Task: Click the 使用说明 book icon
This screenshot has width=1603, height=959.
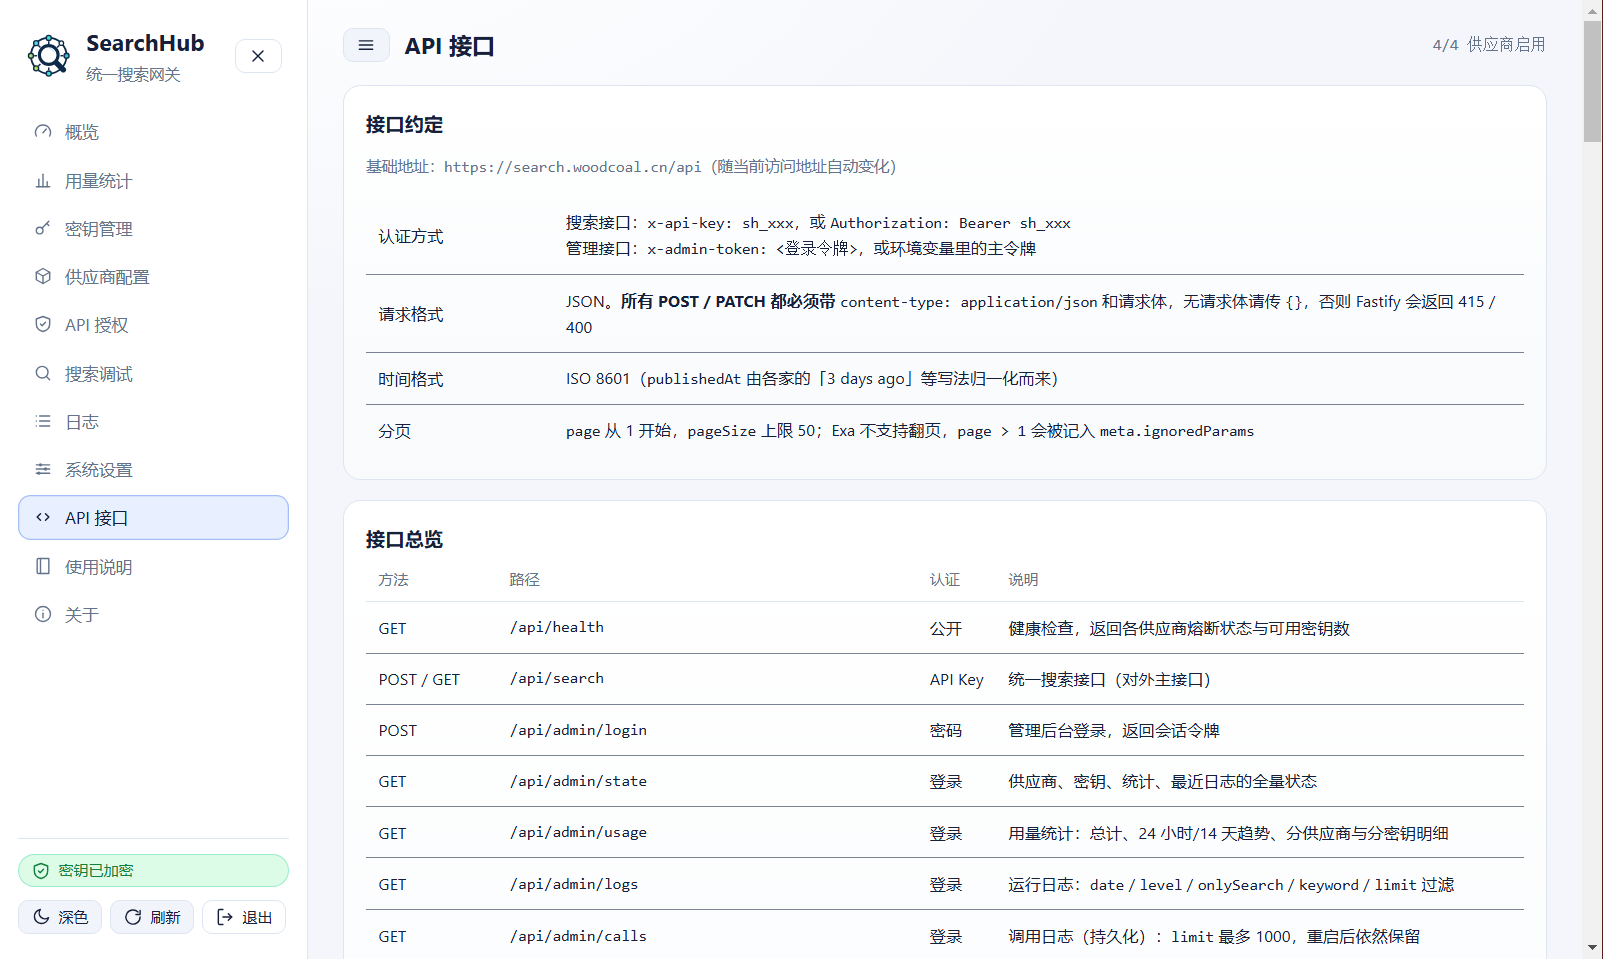Action: [43, 567]
